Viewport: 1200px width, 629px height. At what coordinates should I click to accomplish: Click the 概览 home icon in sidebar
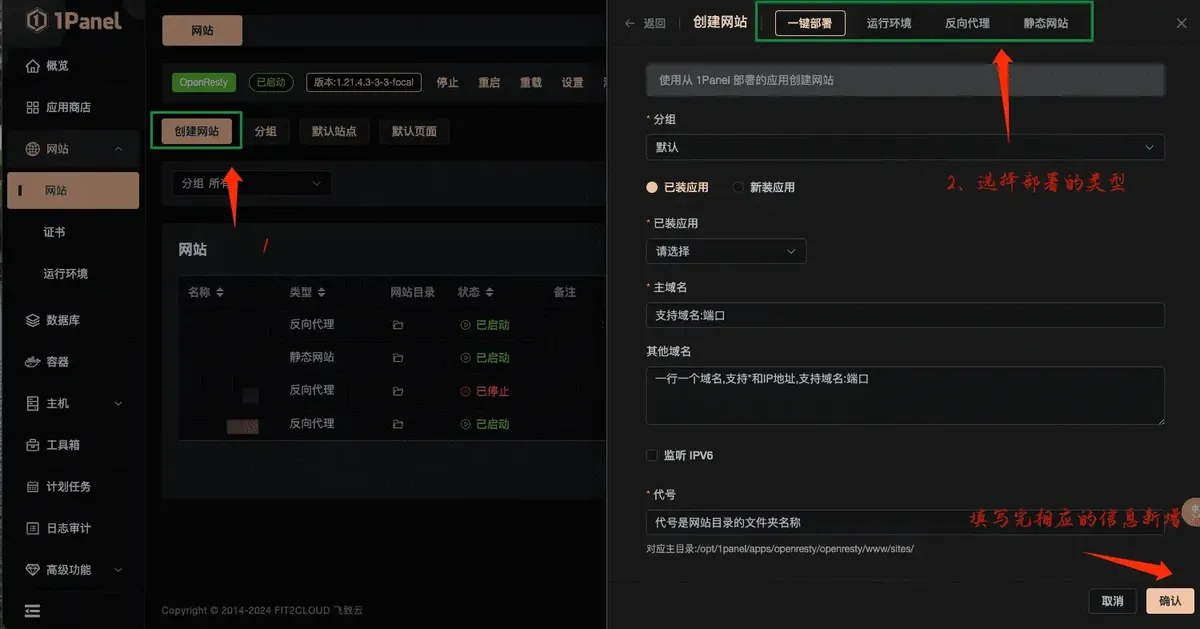pyautogui.click(x=32, y=66)
